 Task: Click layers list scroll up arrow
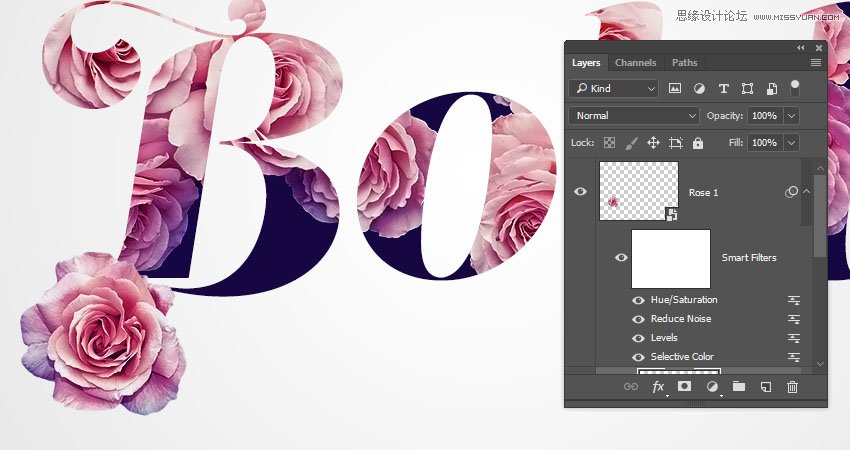[x=820, y=168]
